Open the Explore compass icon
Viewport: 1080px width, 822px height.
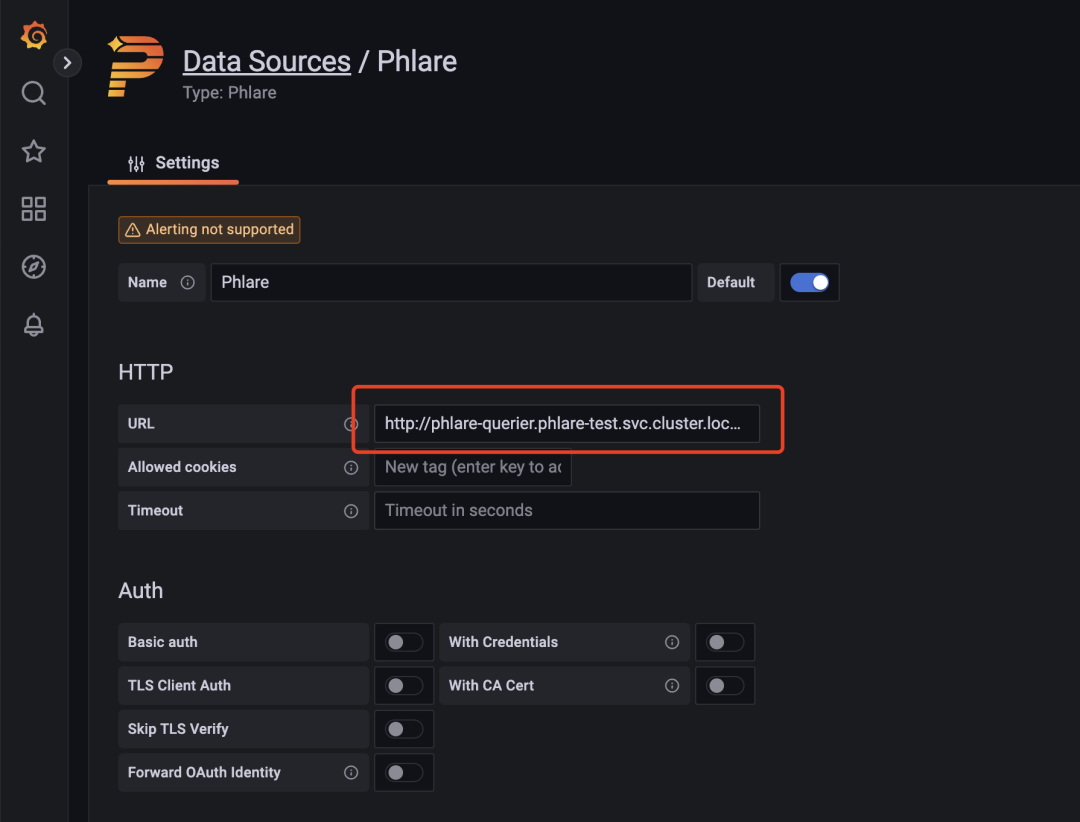[34, 267]
